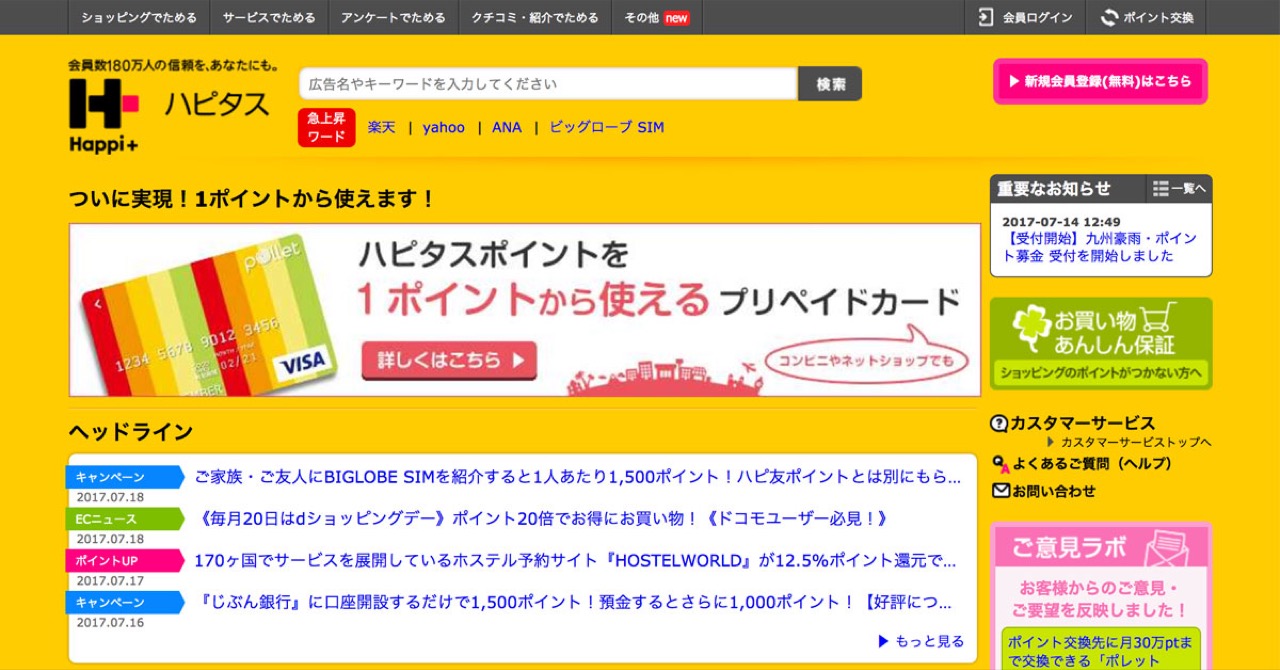Open アンケートでためる menu tab
Viewport: 1280px width, 670px height.
pos(393,17)
